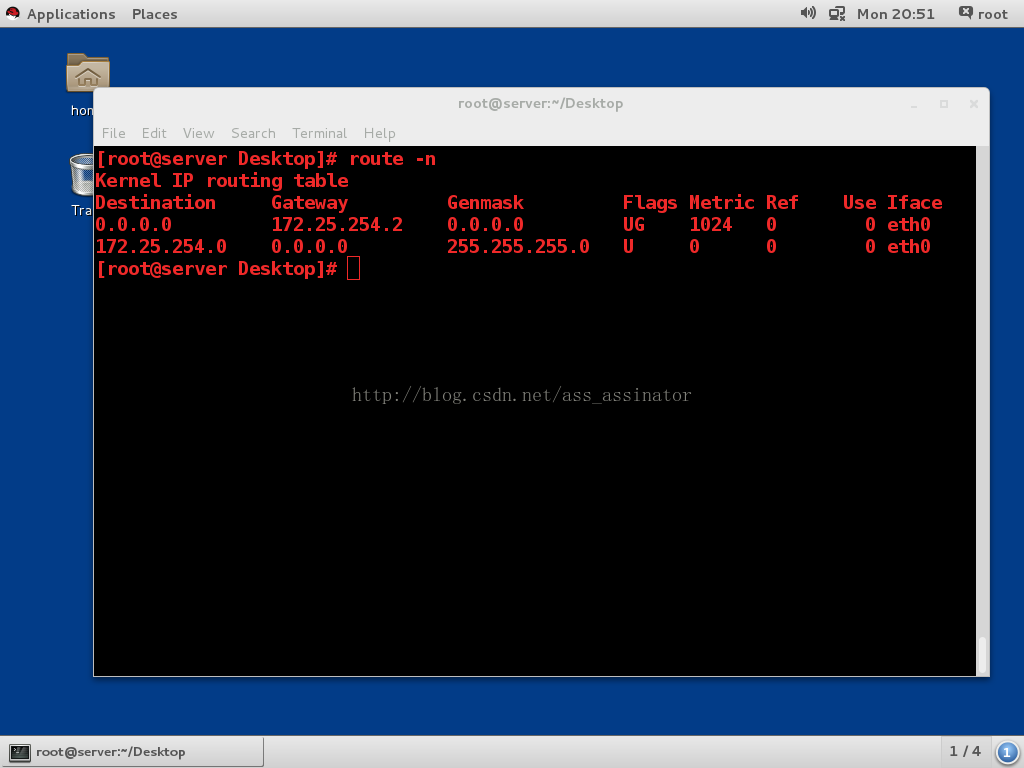The height and width of the screenshot is (768, 1024).
Task: Click destination value 172.25.254.0
Action: (x=161, y=247)
